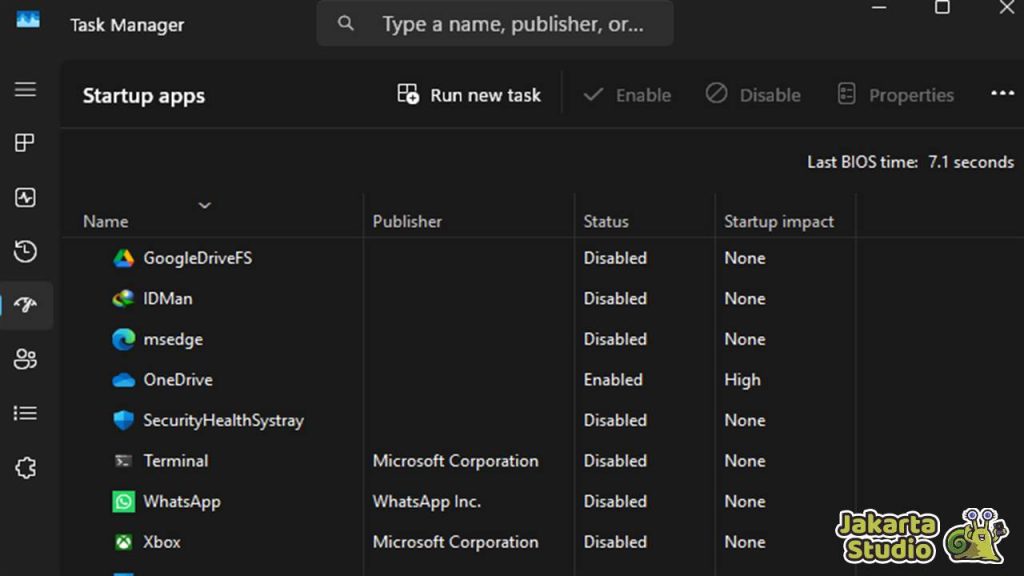Click Run new task button
This screenshot has height=576, width=1024.
coord(469,95)
